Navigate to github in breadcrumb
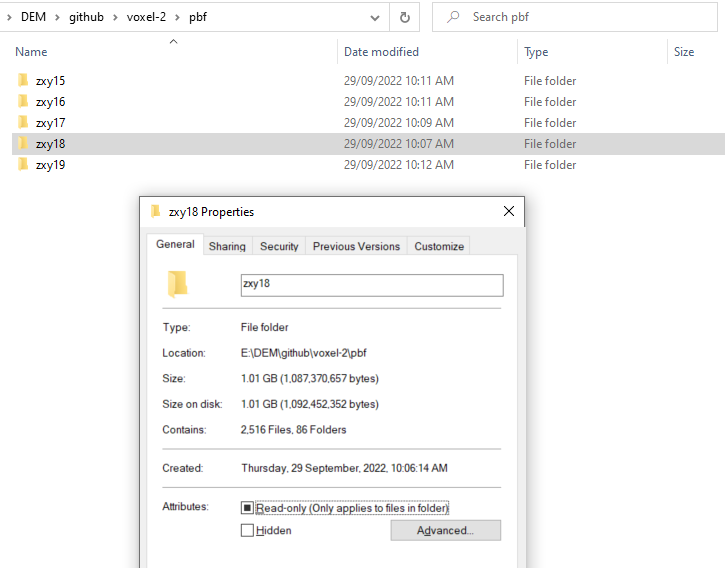 tap(86, 17)
